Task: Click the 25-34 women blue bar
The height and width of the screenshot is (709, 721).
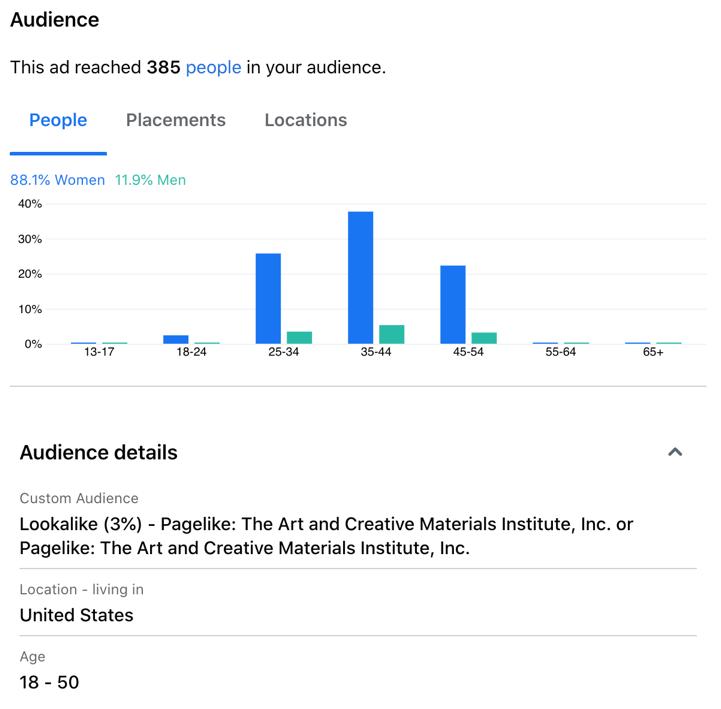Action: (268, 298)
